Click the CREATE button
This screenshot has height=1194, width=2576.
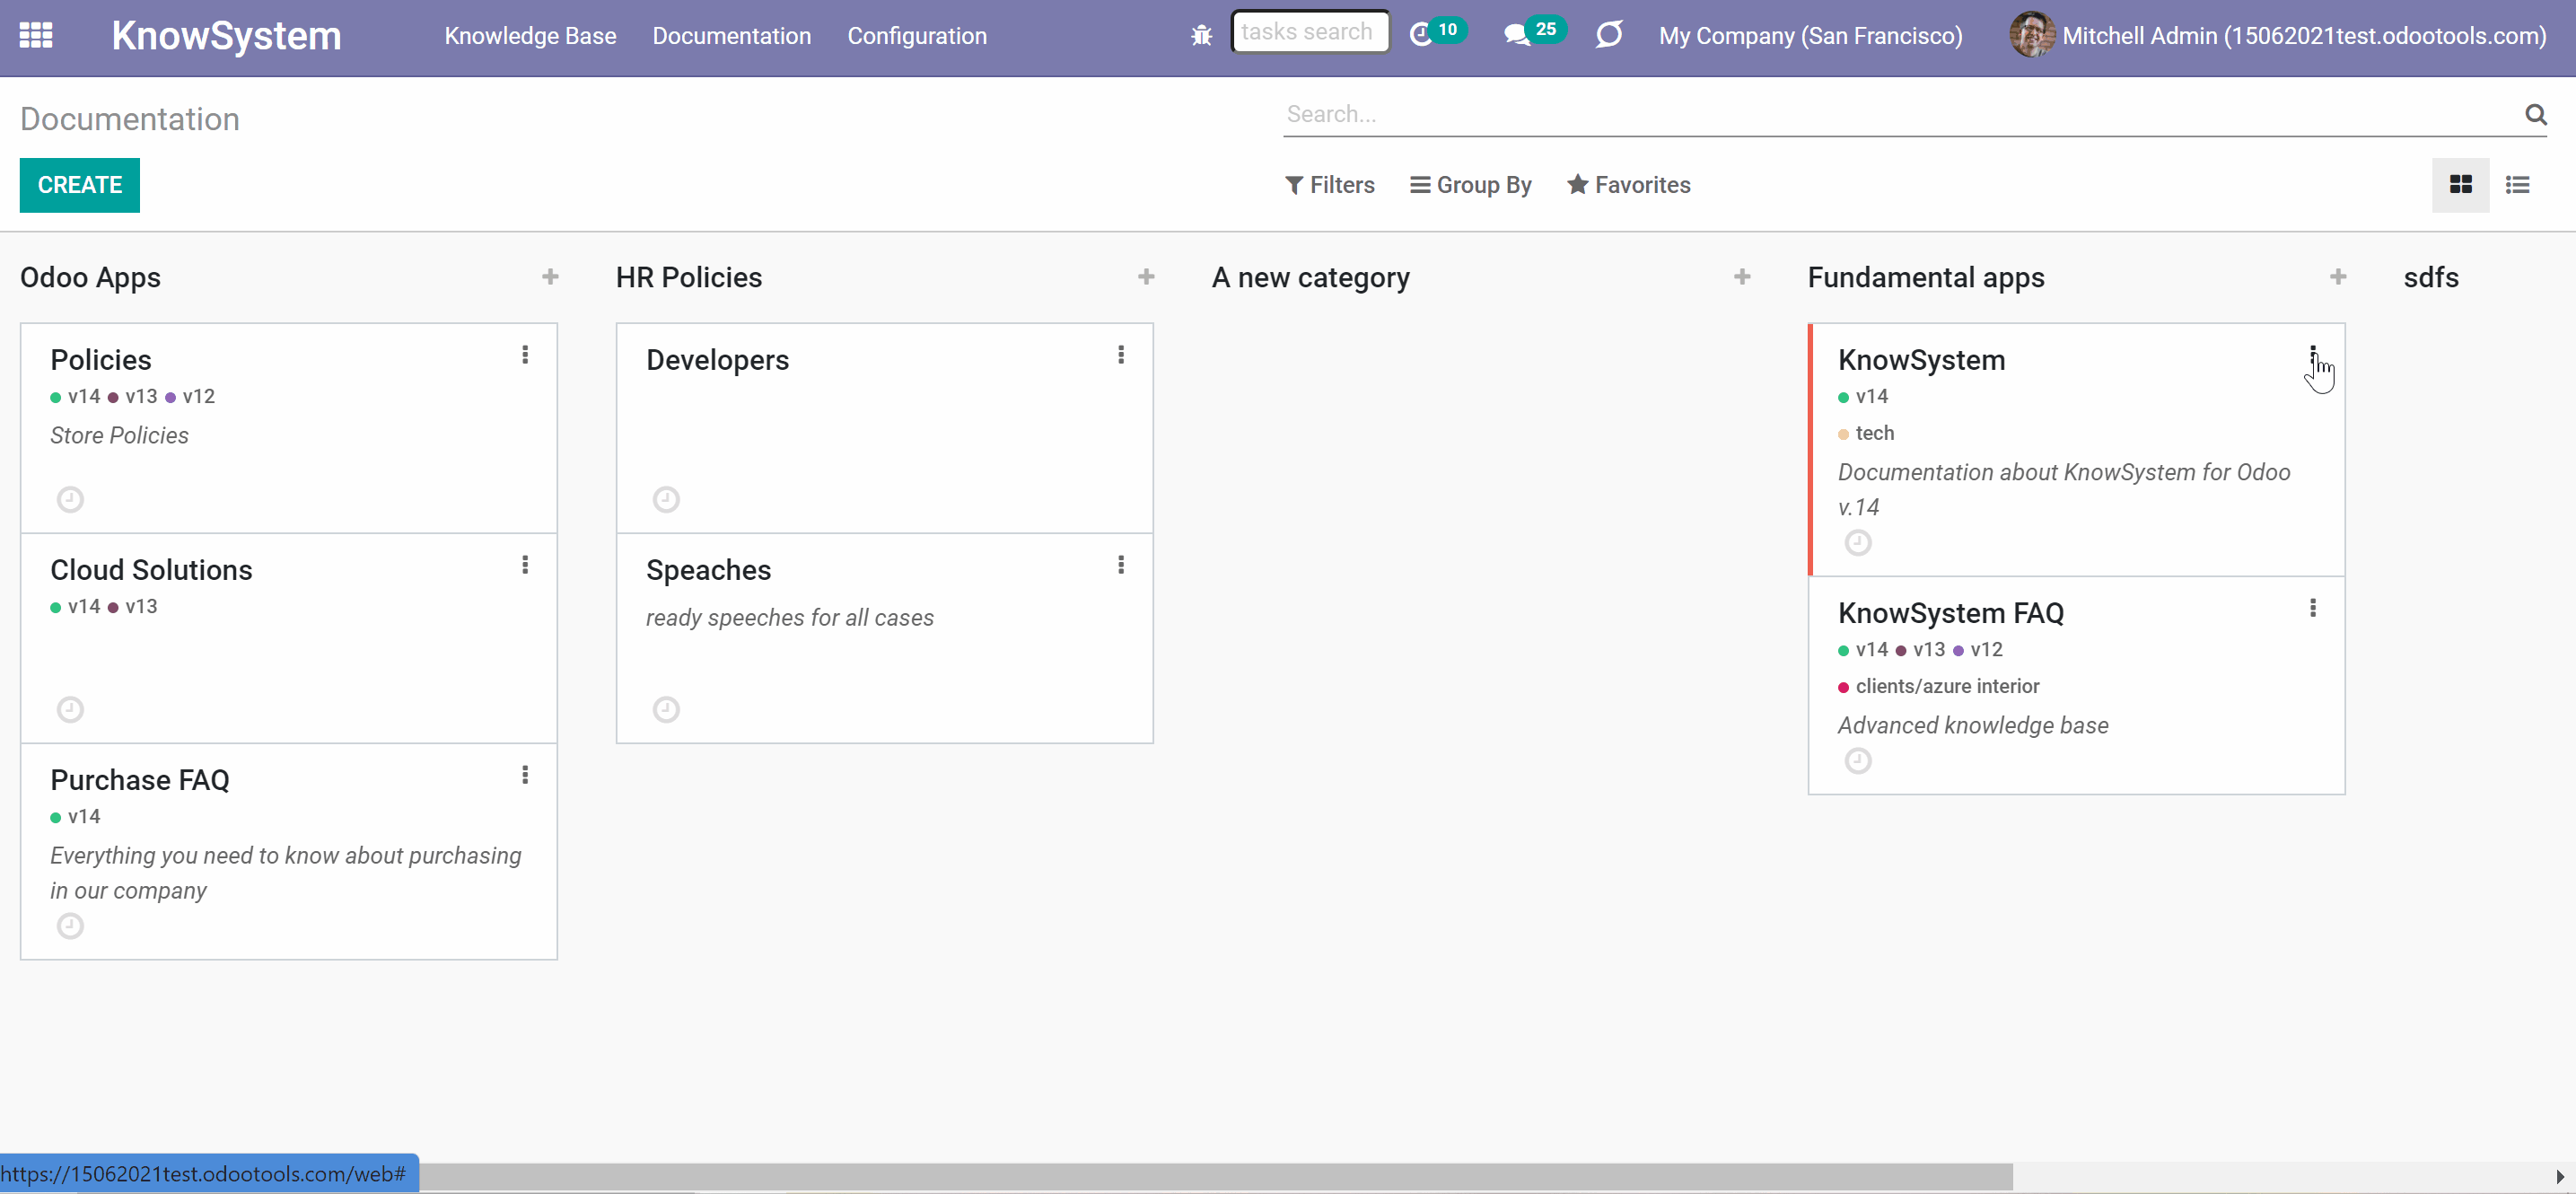point(80,185)
